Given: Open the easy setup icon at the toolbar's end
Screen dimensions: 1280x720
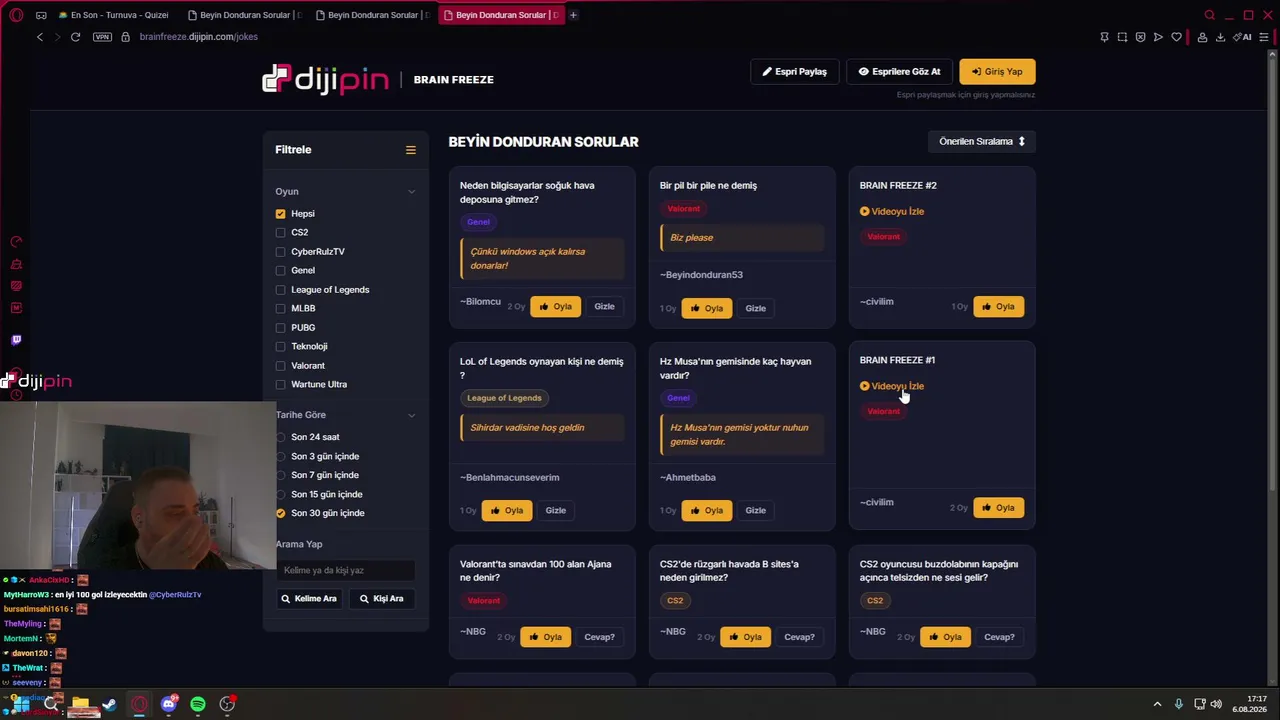Looking at the screenshot, I should [x=1265, y=37].
